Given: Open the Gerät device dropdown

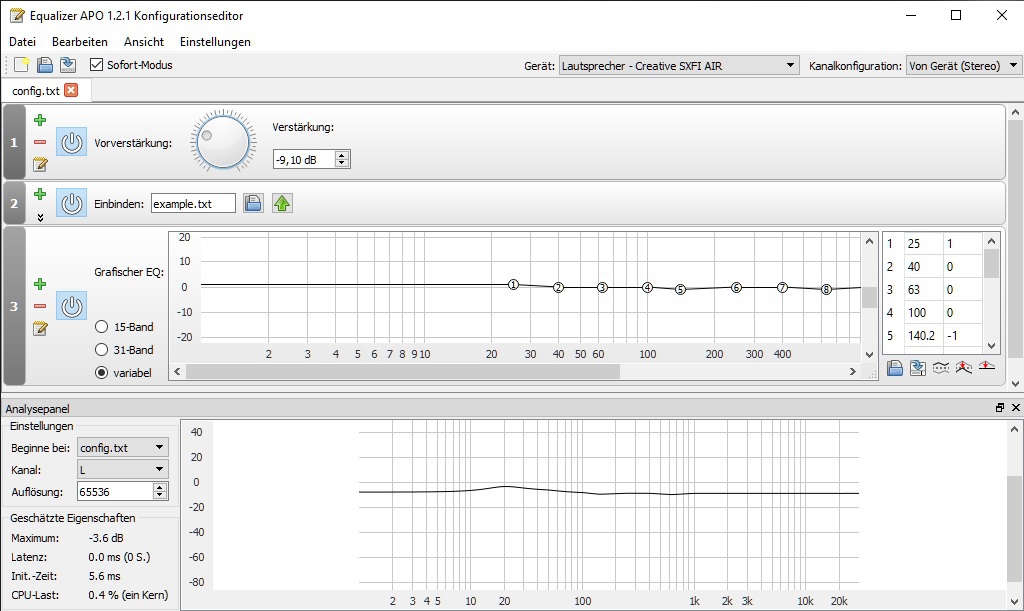Looking at the screenshot, I should click(x=678, y=66).
